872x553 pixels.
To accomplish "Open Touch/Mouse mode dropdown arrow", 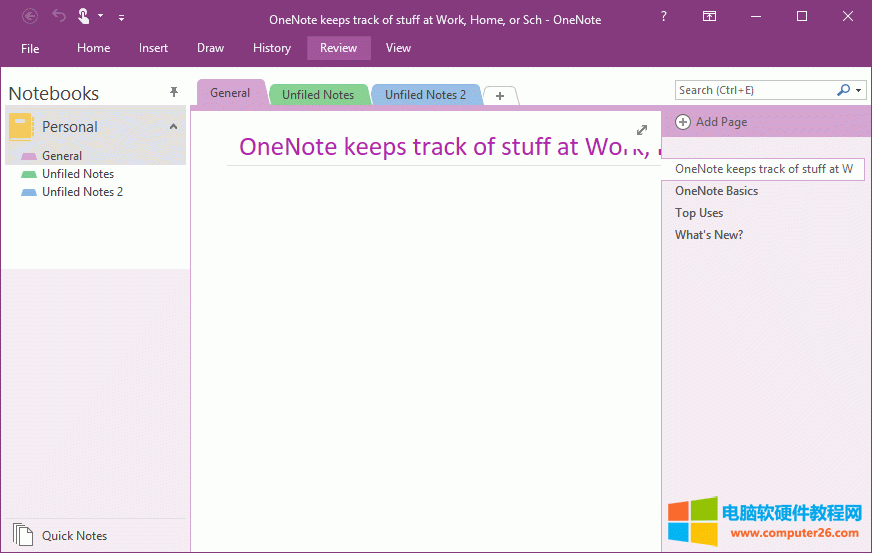I will point(101,16).
